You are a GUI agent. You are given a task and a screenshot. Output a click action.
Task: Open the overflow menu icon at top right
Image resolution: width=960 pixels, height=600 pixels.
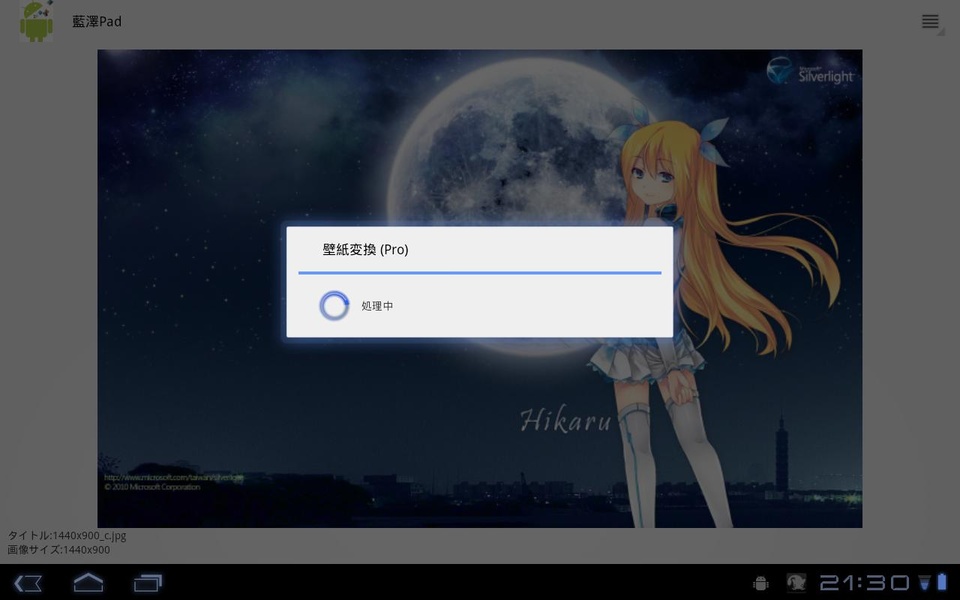coord(931,22)
